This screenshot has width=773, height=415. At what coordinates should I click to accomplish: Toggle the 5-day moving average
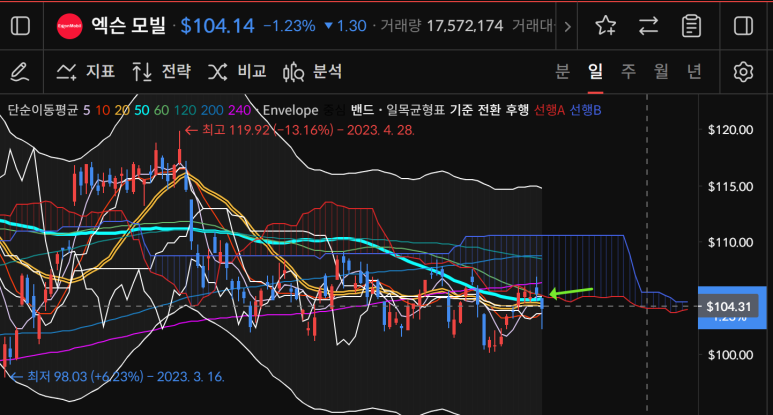pyautogui.click(x=86, y=110)
